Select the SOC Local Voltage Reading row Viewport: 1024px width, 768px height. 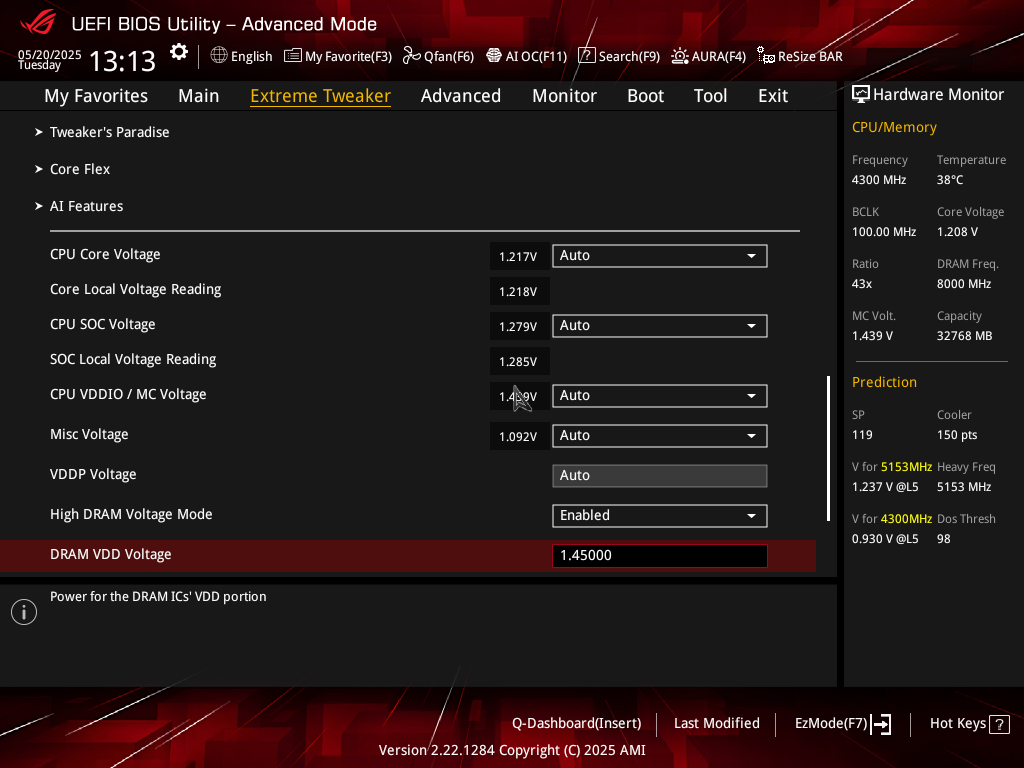coord(133,359)
